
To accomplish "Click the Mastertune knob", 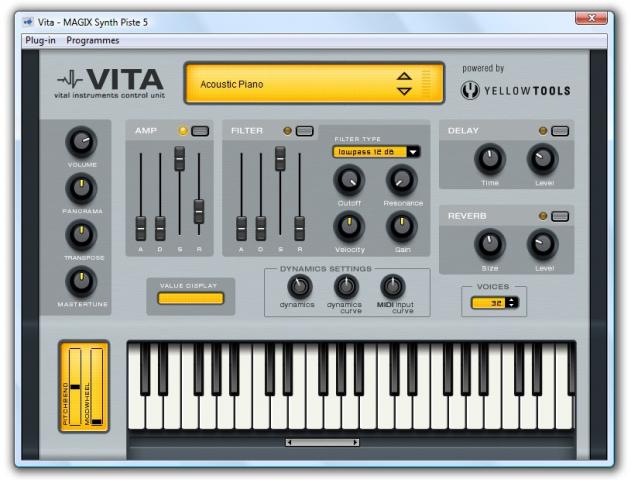I will tap(80, 281).
